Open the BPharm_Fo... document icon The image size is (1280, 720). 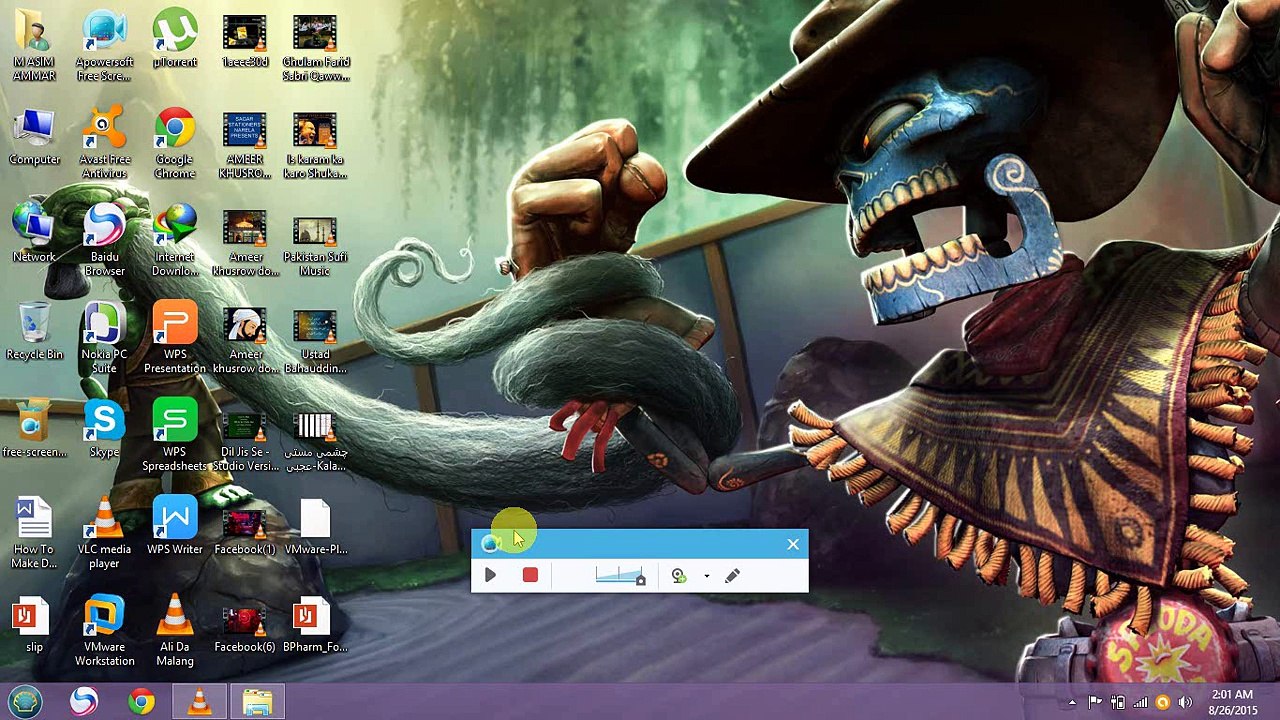pos(315,625)
